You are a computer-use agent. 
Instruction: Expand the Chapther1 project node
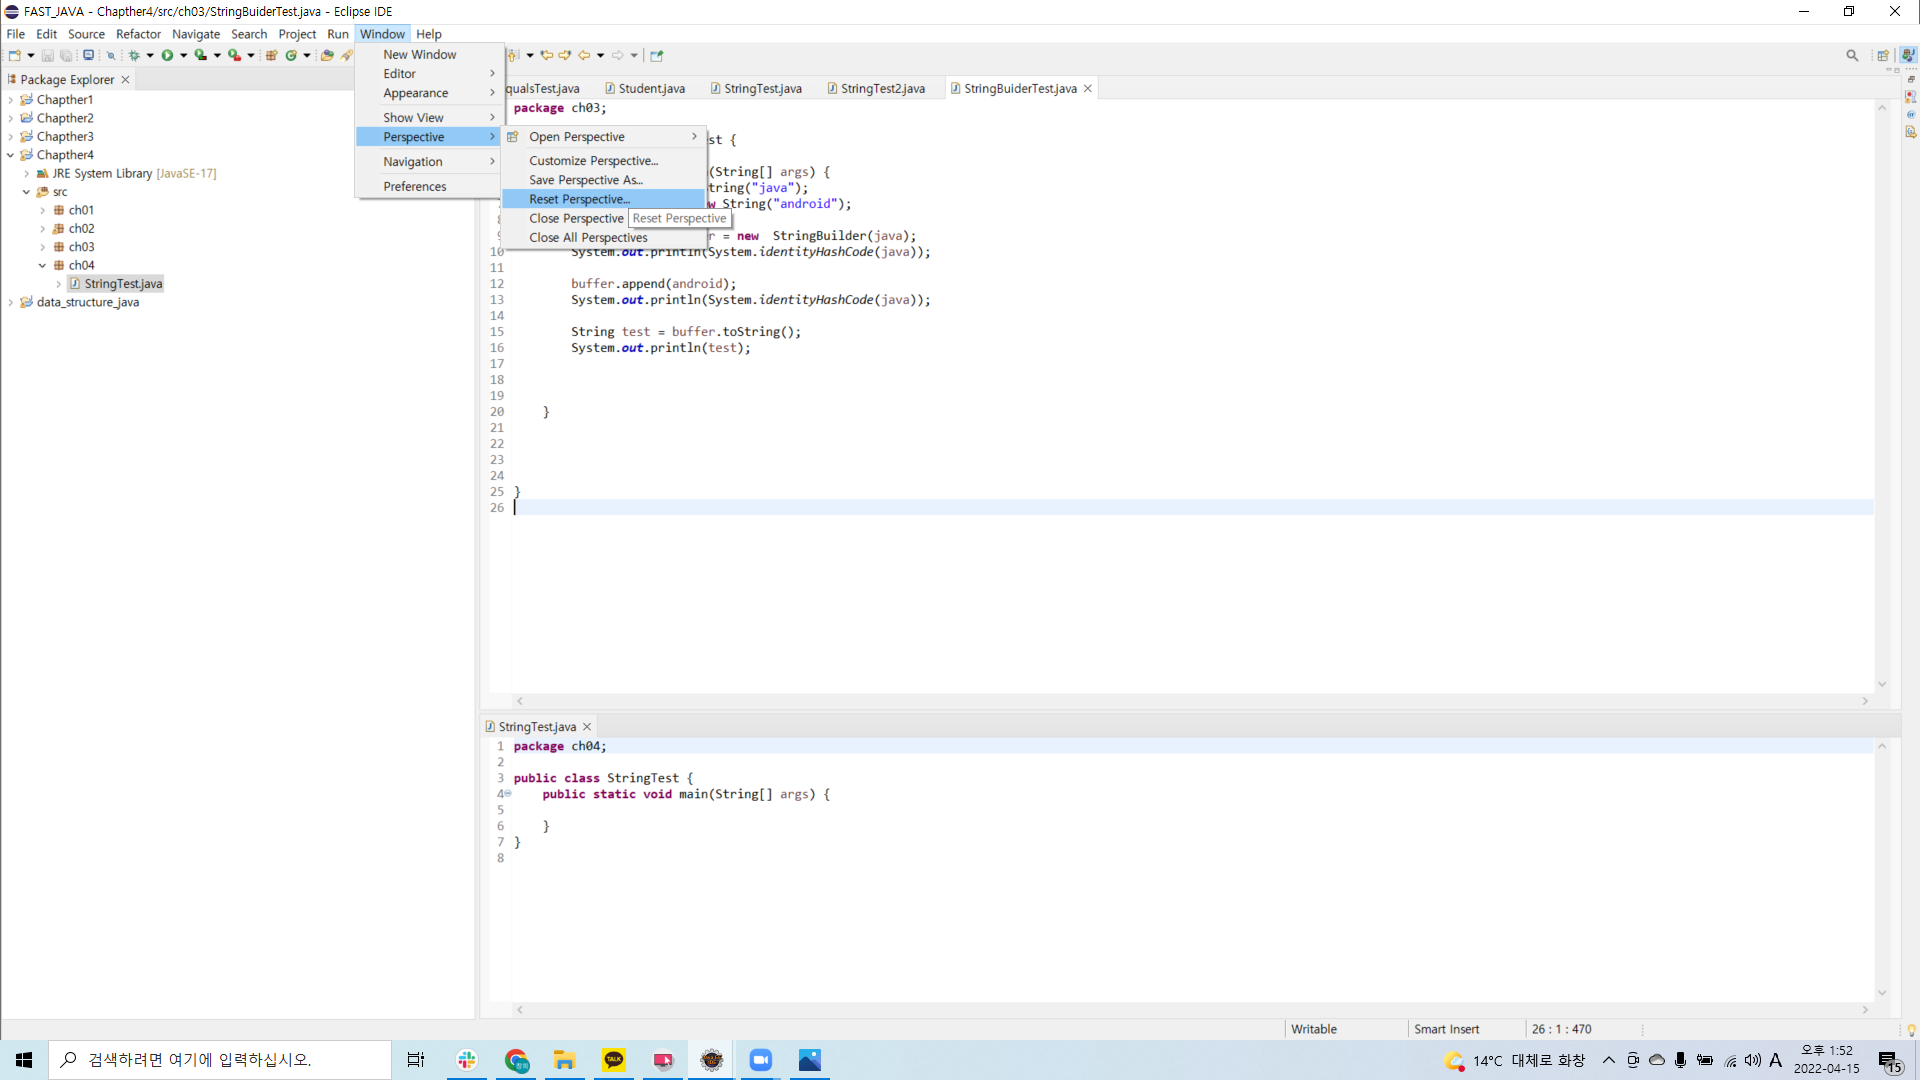(x=10, y=100)
